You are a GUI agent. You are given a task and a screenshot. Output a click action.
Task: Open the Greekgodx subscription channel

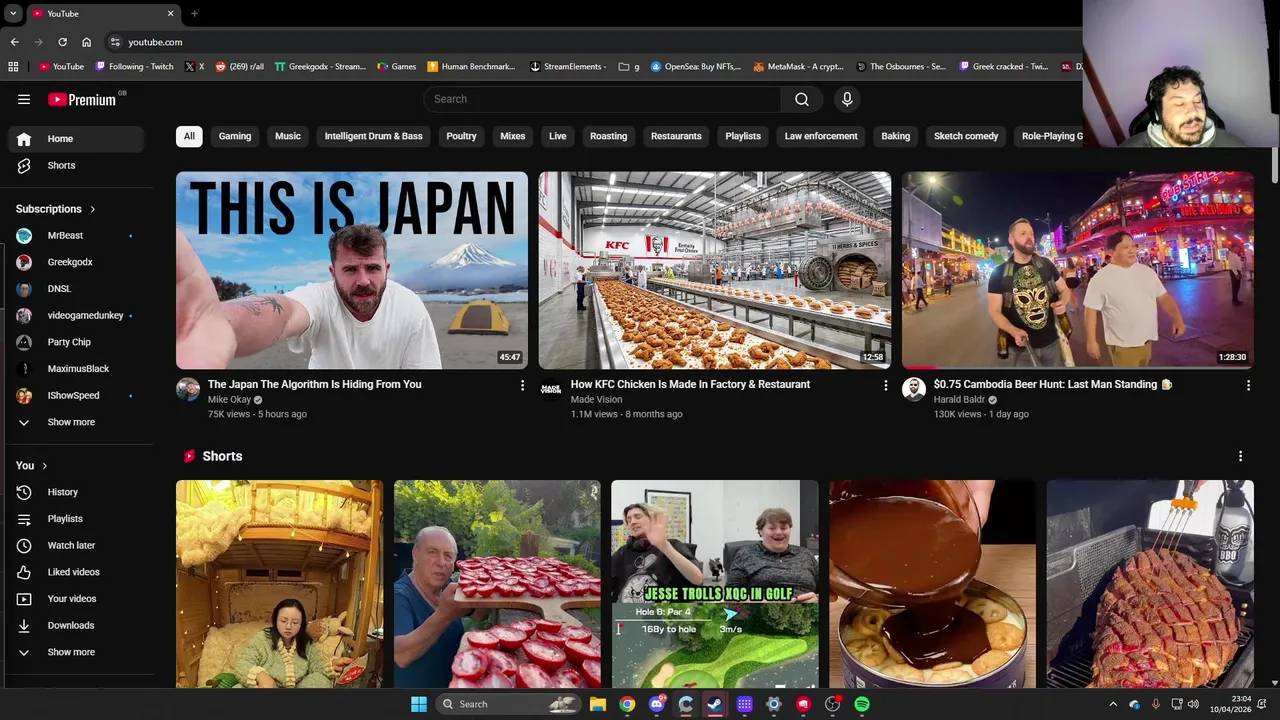pos(78,262)
